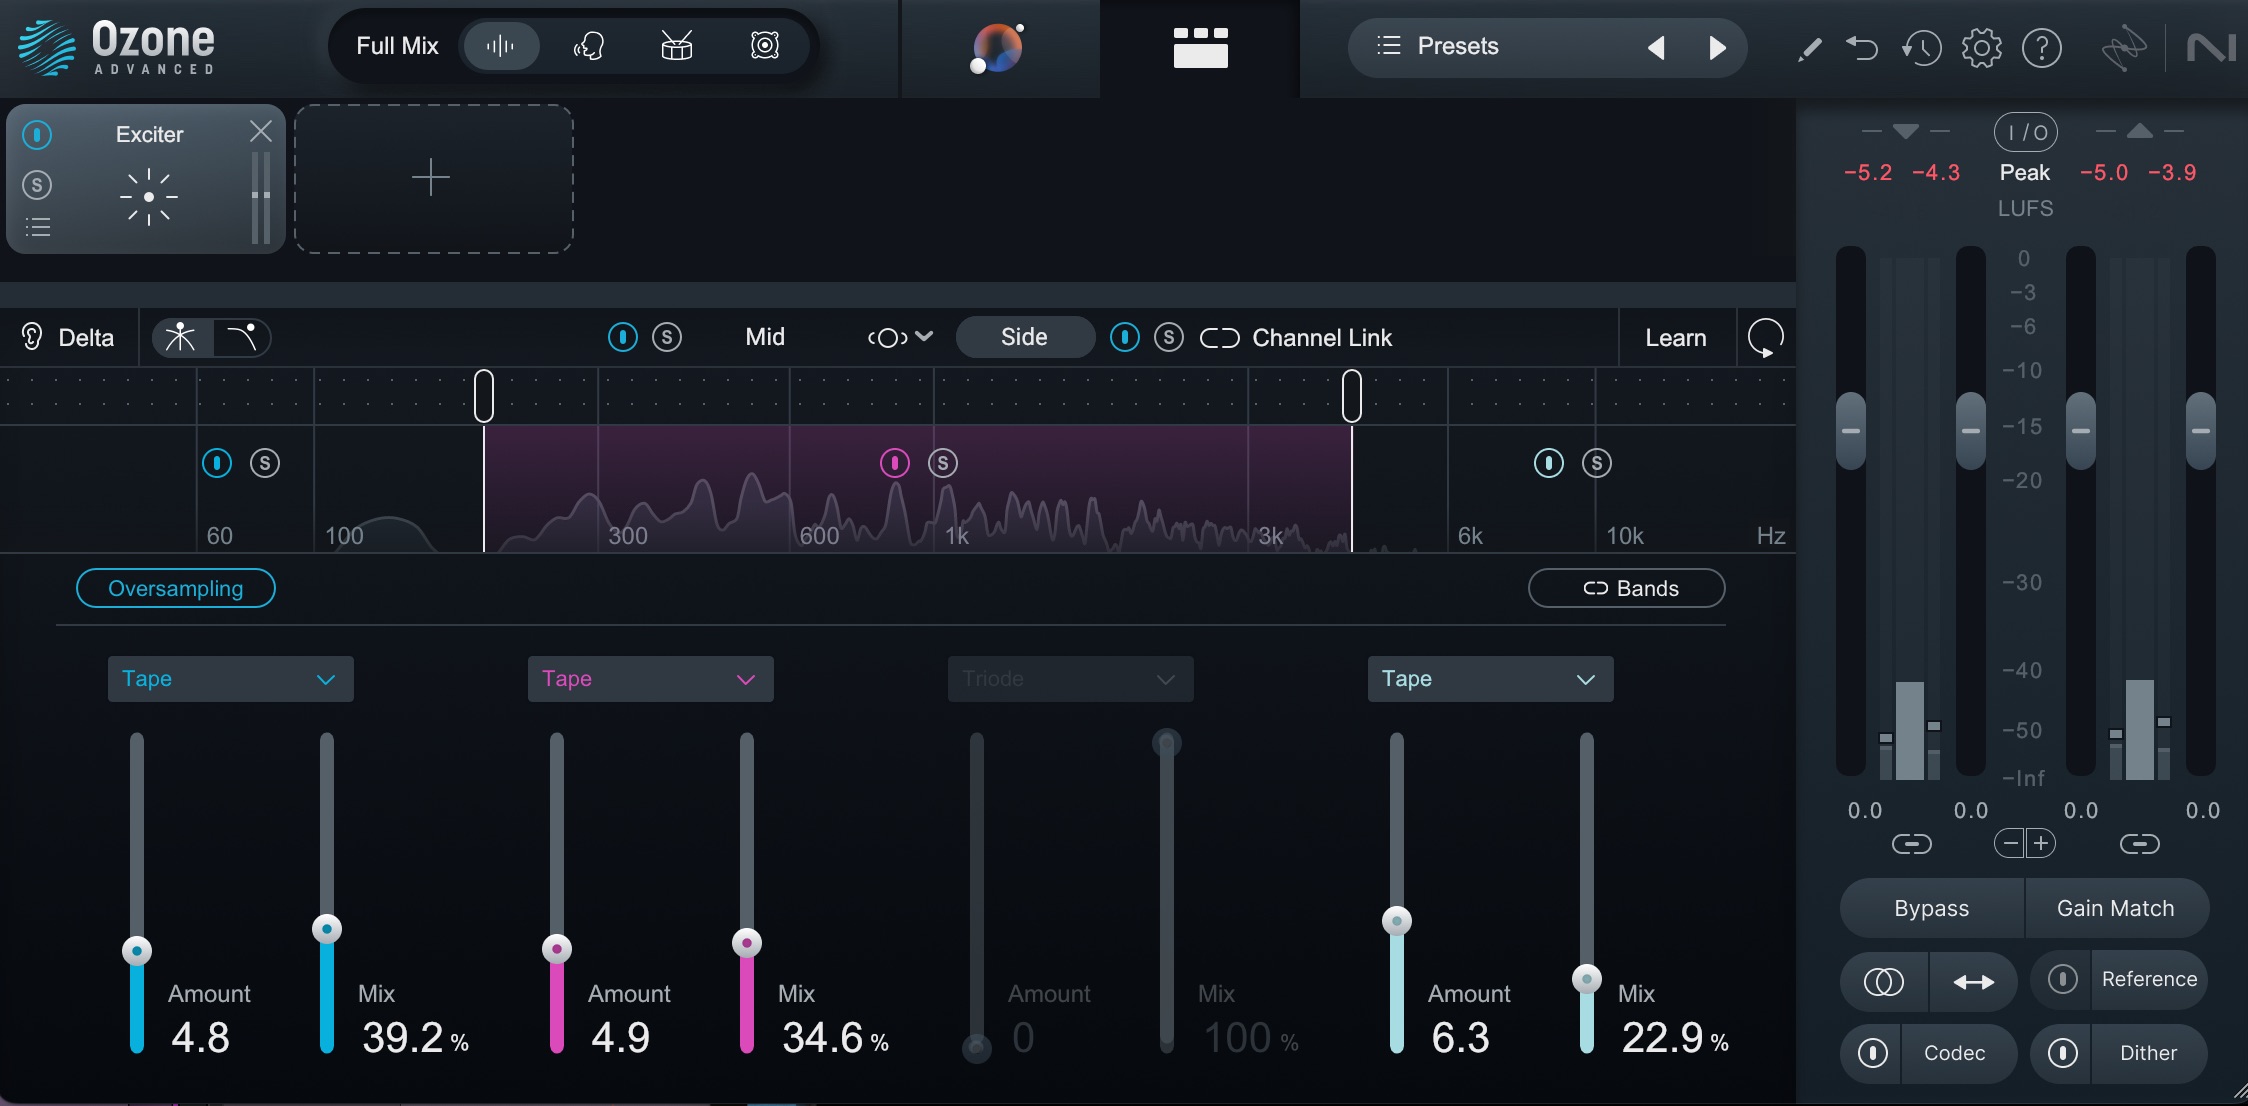Toggle power of the high band near 10k
This screenshot has width=2248, height=1106.
click(x=1549, y=463)
